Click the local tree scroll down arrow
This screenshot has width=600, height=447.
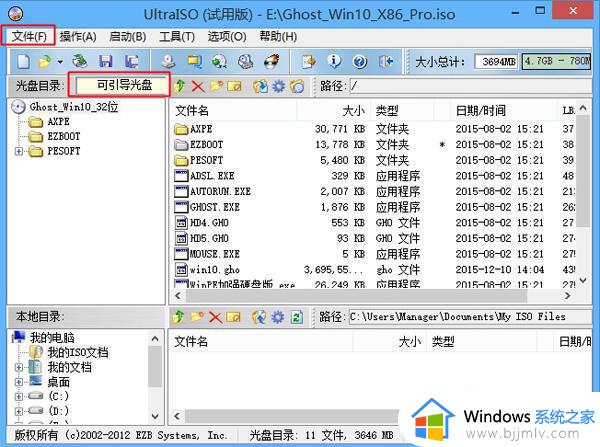pos(155,416)
